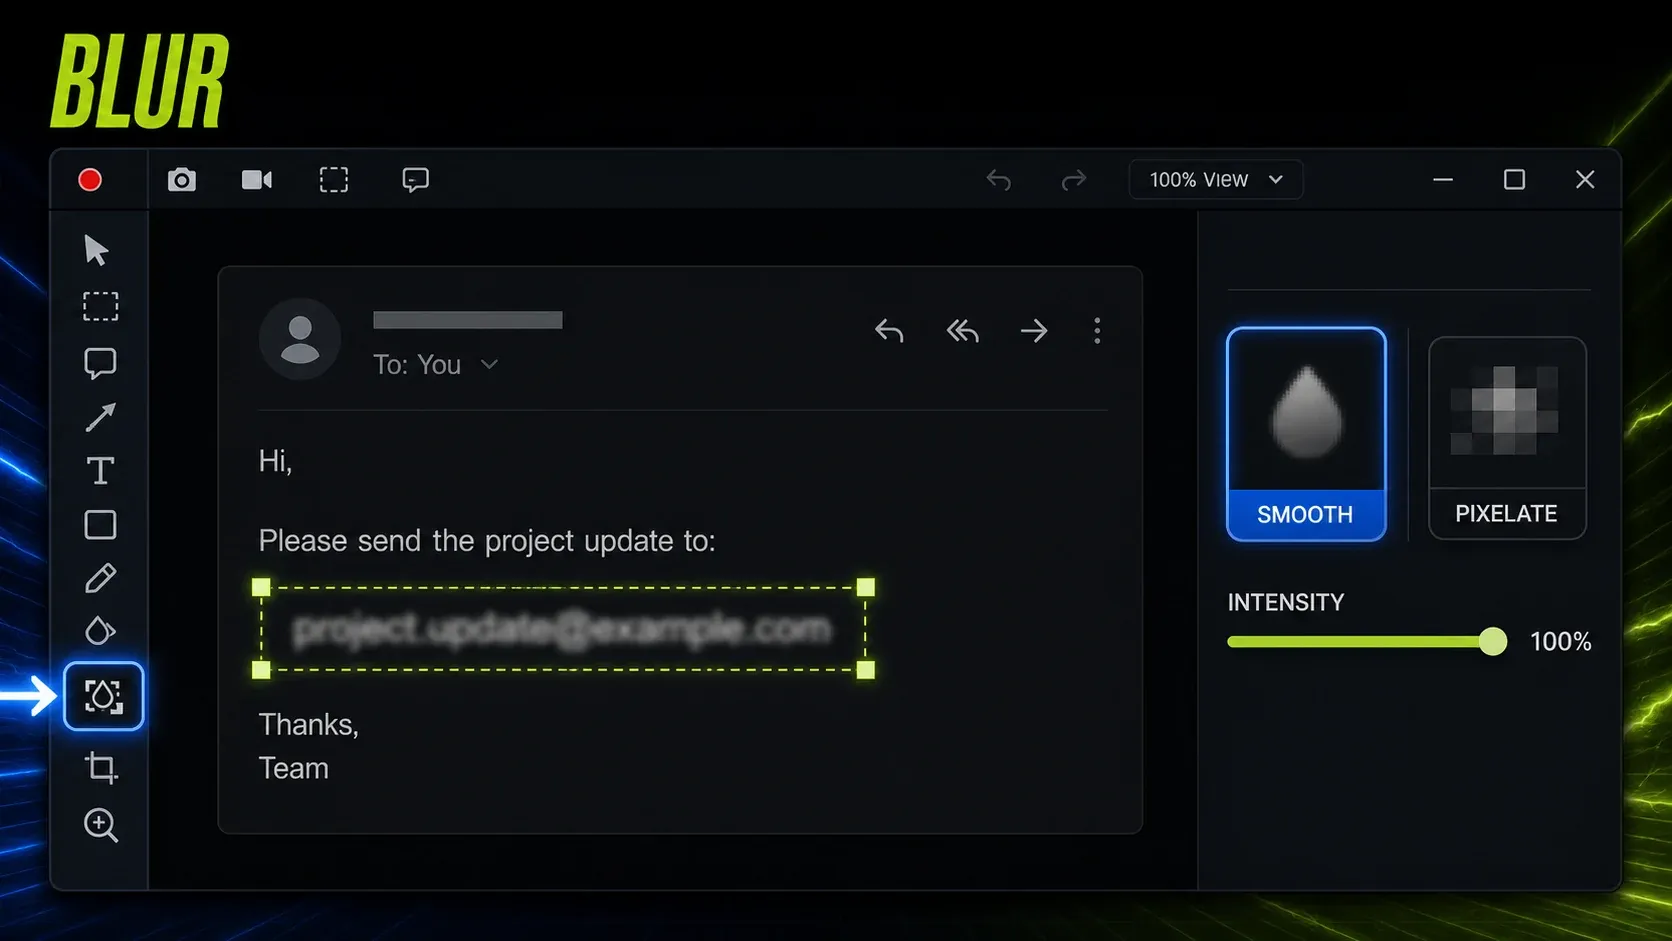
Task: Expand the To: You recipient chevron
Action: coord(489,365)
